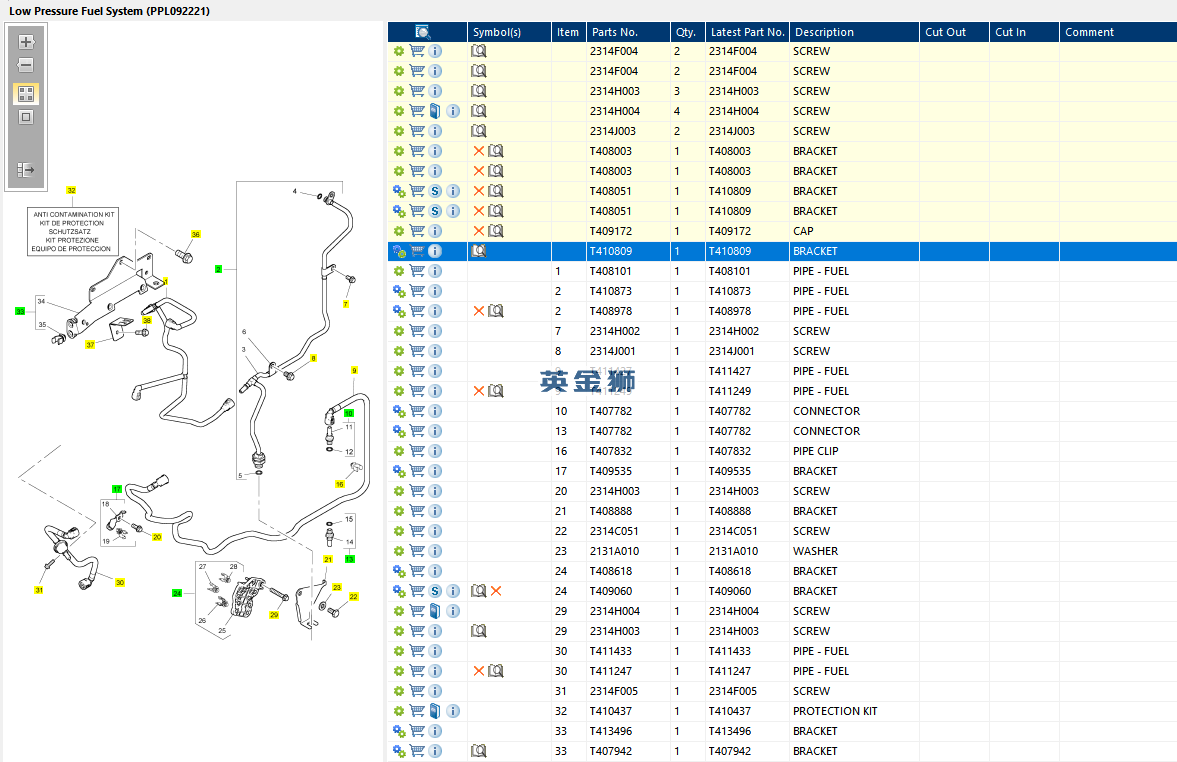The height and width of the screenshot is (762, 1177).
Task: Open info for 2131A010 WASHER
Action: 435,551
